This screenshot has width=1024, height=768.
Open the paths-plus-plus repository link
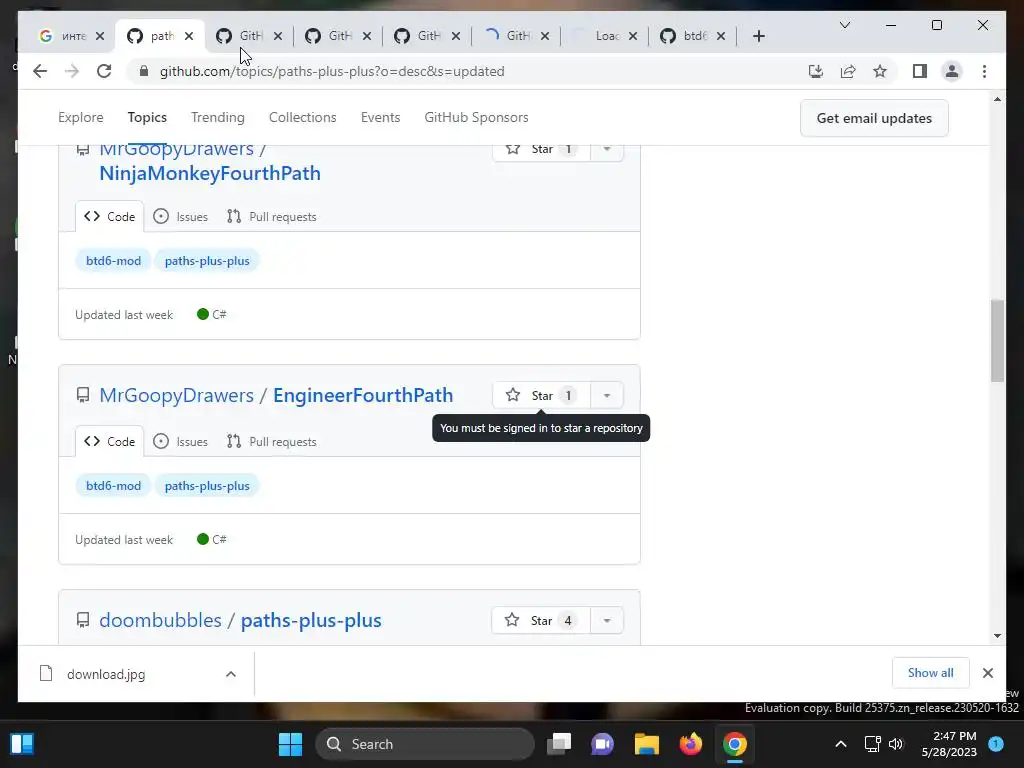click(311, 620)
